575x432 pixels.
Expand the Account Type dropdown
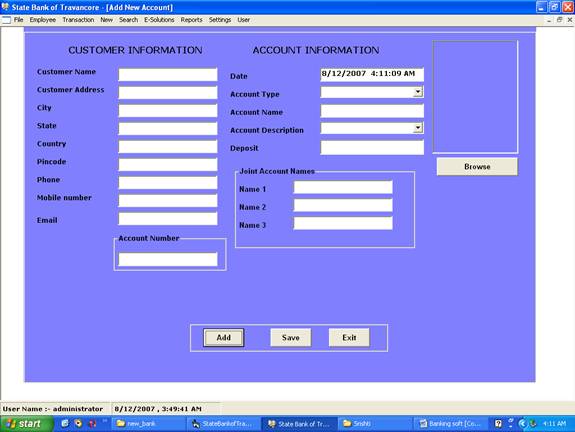[x=418, y=92]
